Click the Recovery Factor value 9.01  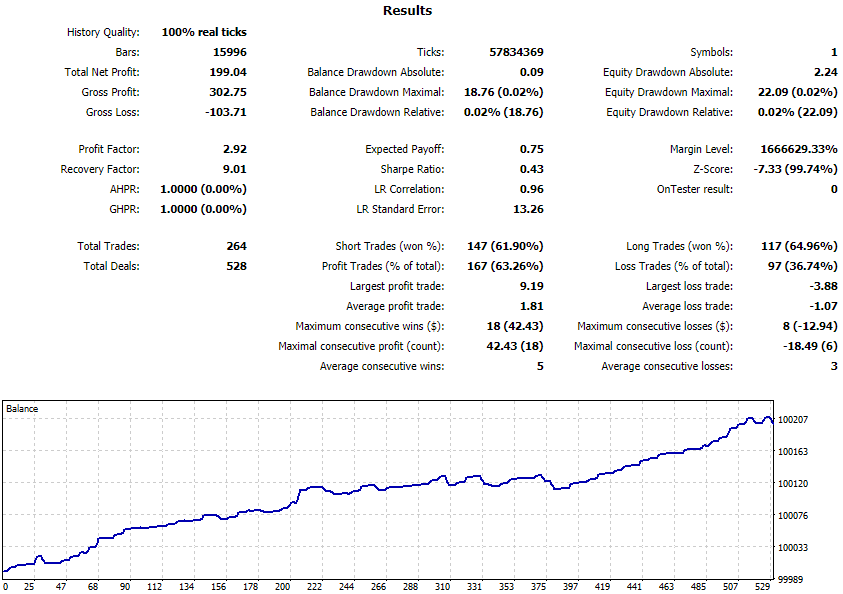coord(235,169)
